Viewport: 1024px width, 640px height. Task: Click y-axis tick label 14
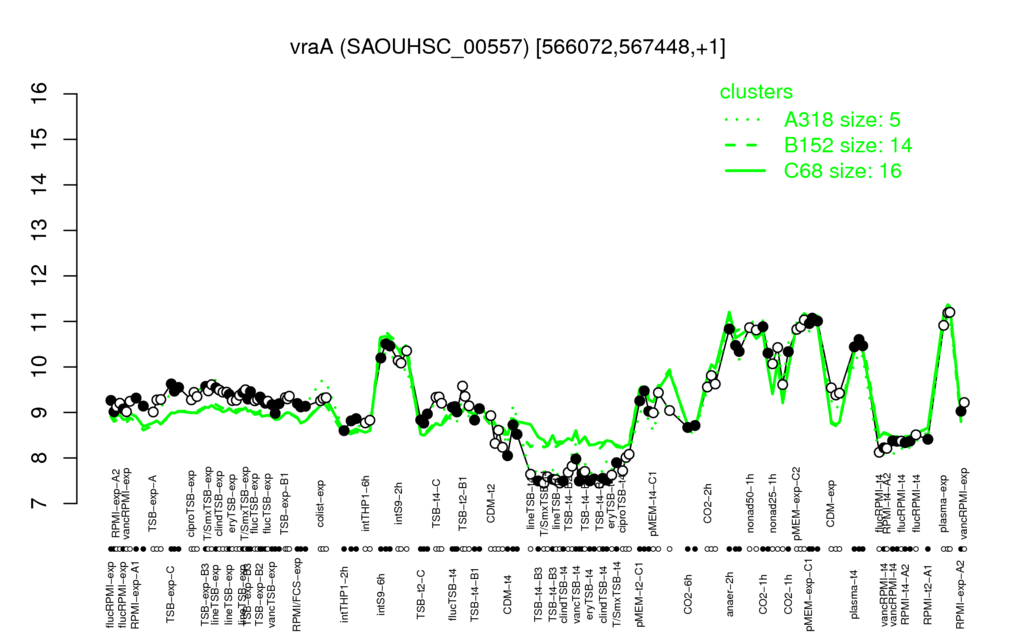39,185
